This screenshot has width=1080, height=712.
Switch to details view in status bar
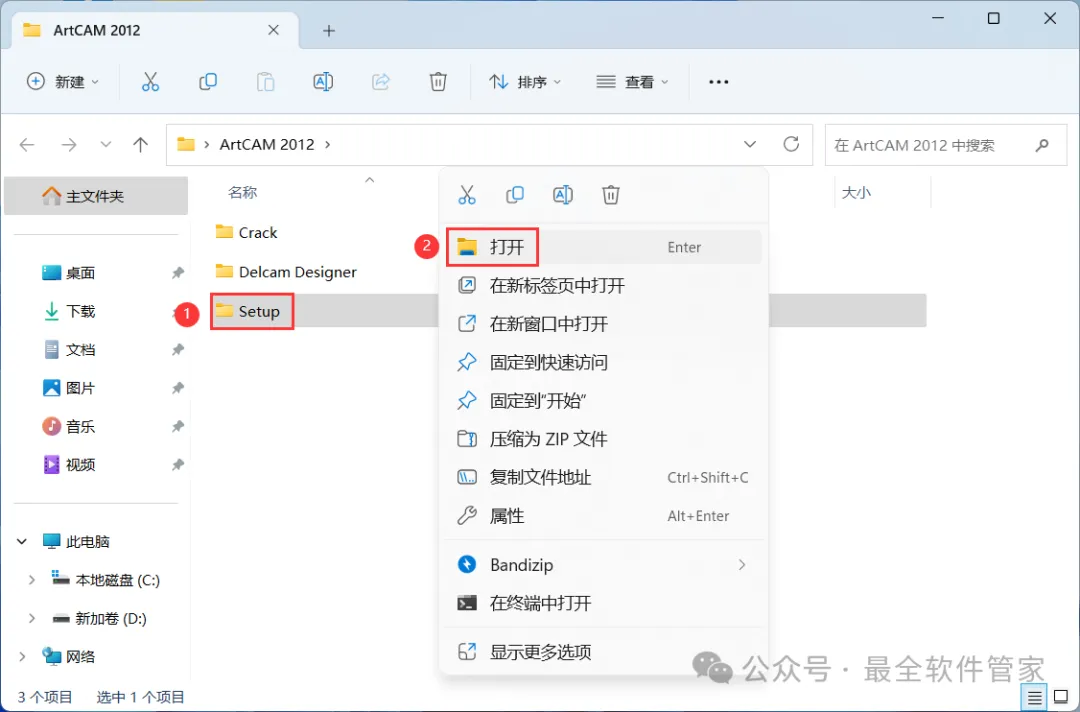point(1035,698)
